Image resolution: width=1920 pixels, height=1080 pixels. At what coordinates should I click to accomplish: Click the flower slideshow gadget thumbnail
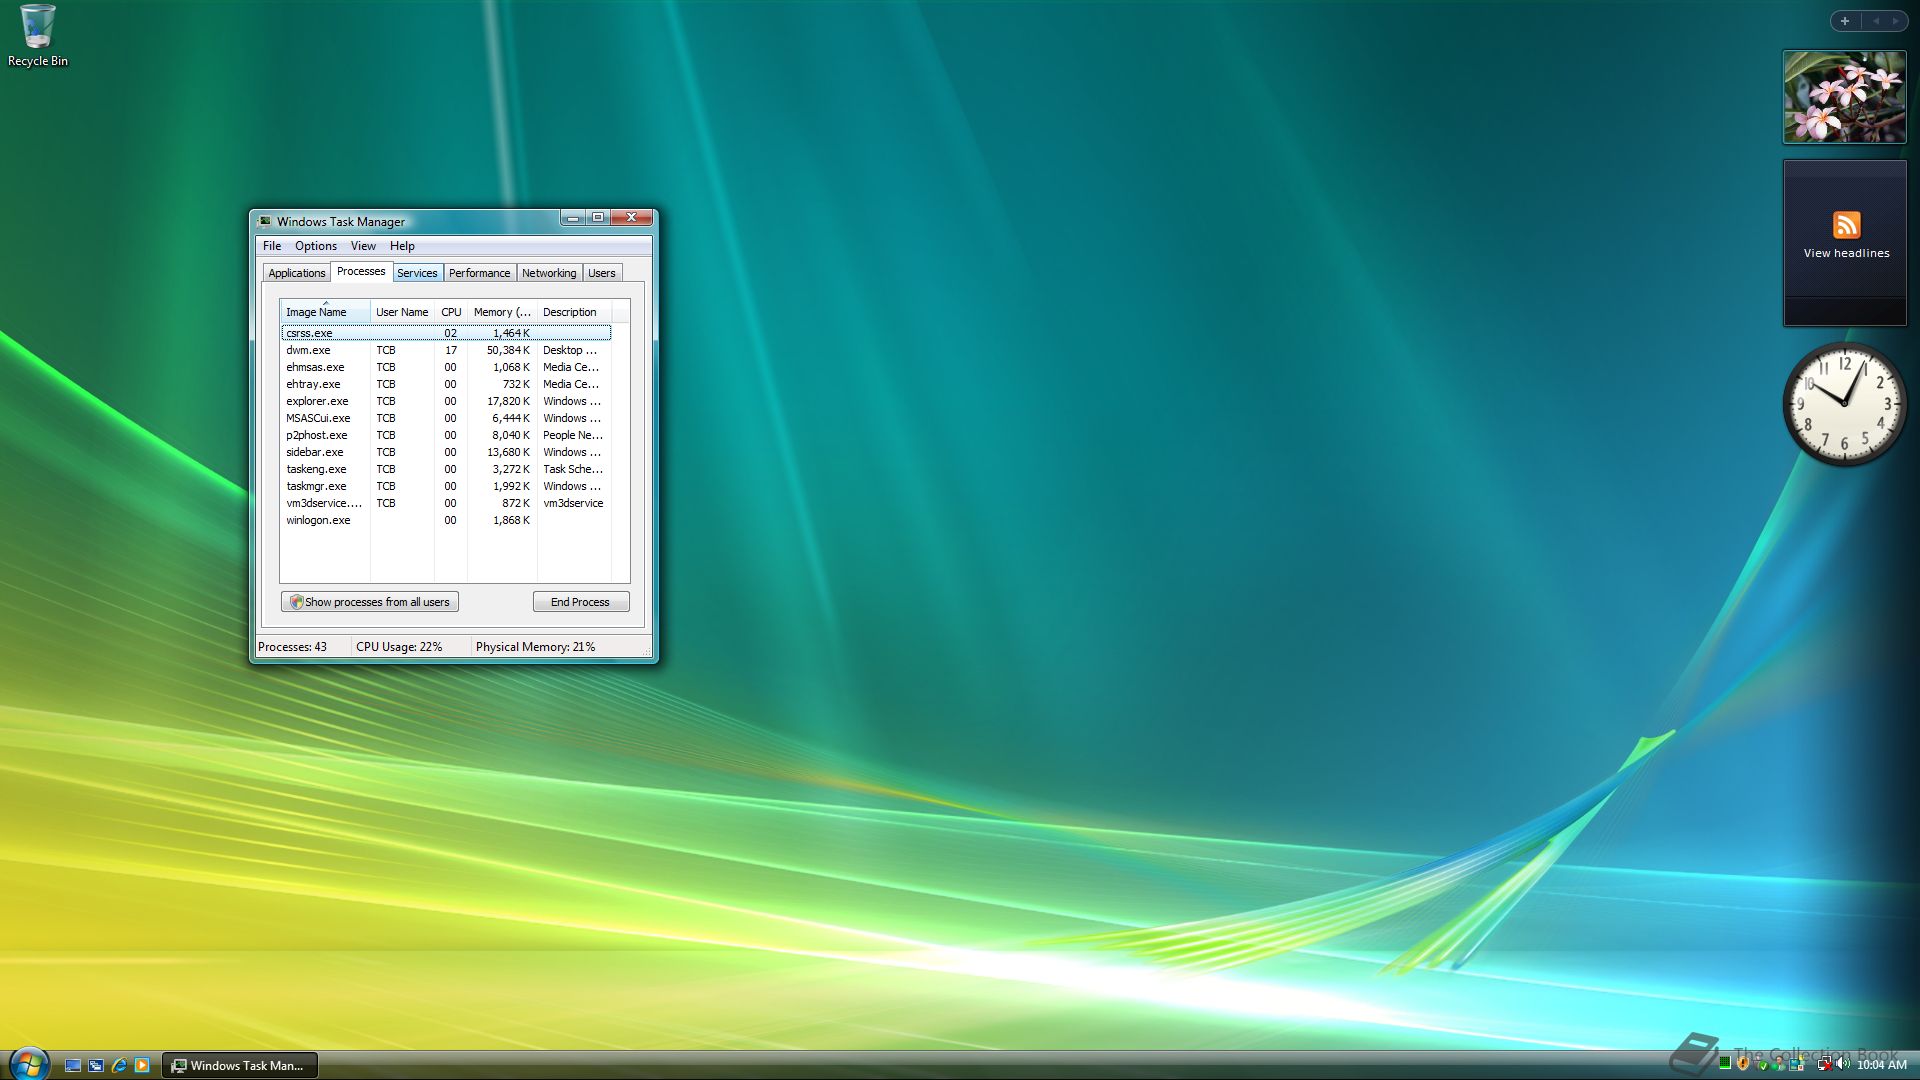coord(1844,98)
